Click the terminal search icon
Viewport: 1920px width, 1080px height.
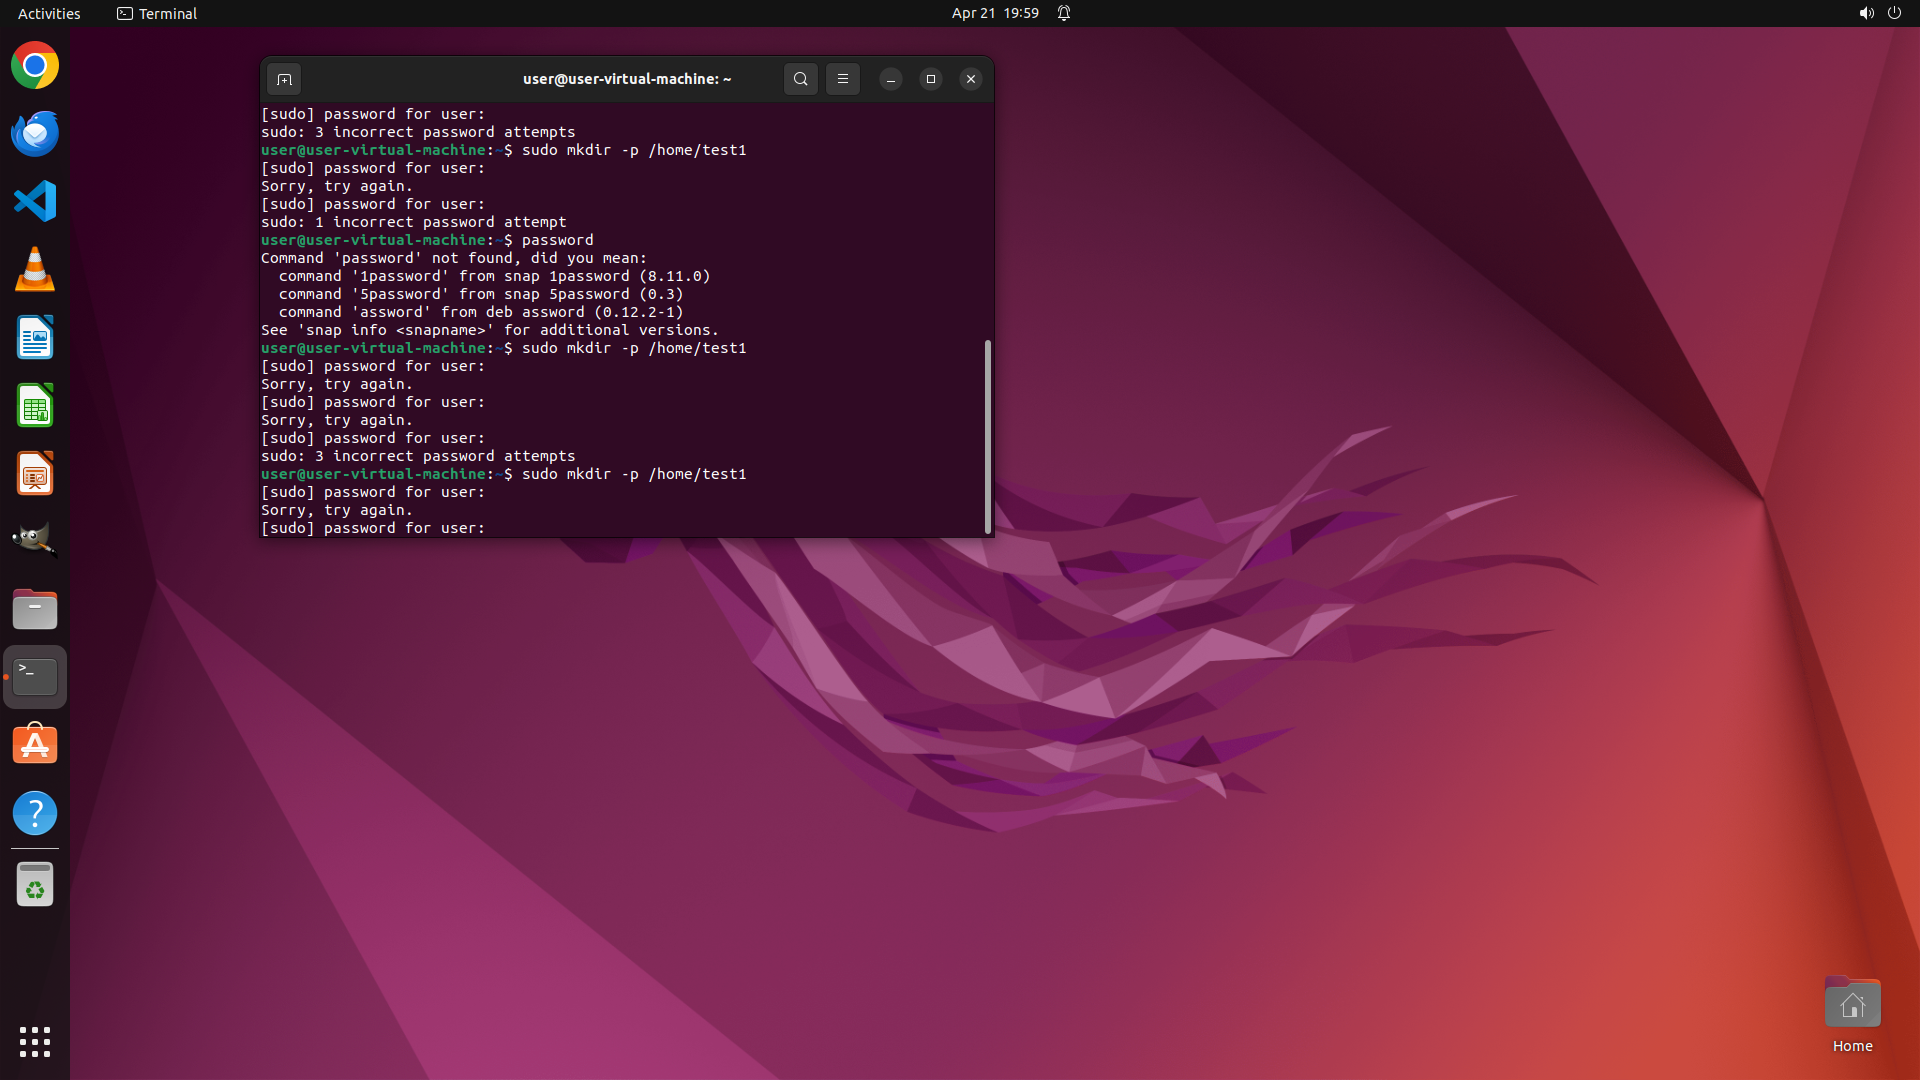coord(800,79)
